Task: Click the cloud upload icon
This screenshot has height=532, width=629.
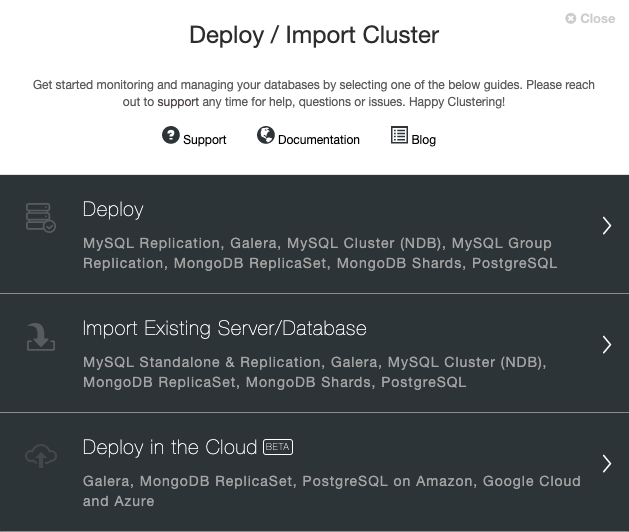Action: [x=41, y=456]
